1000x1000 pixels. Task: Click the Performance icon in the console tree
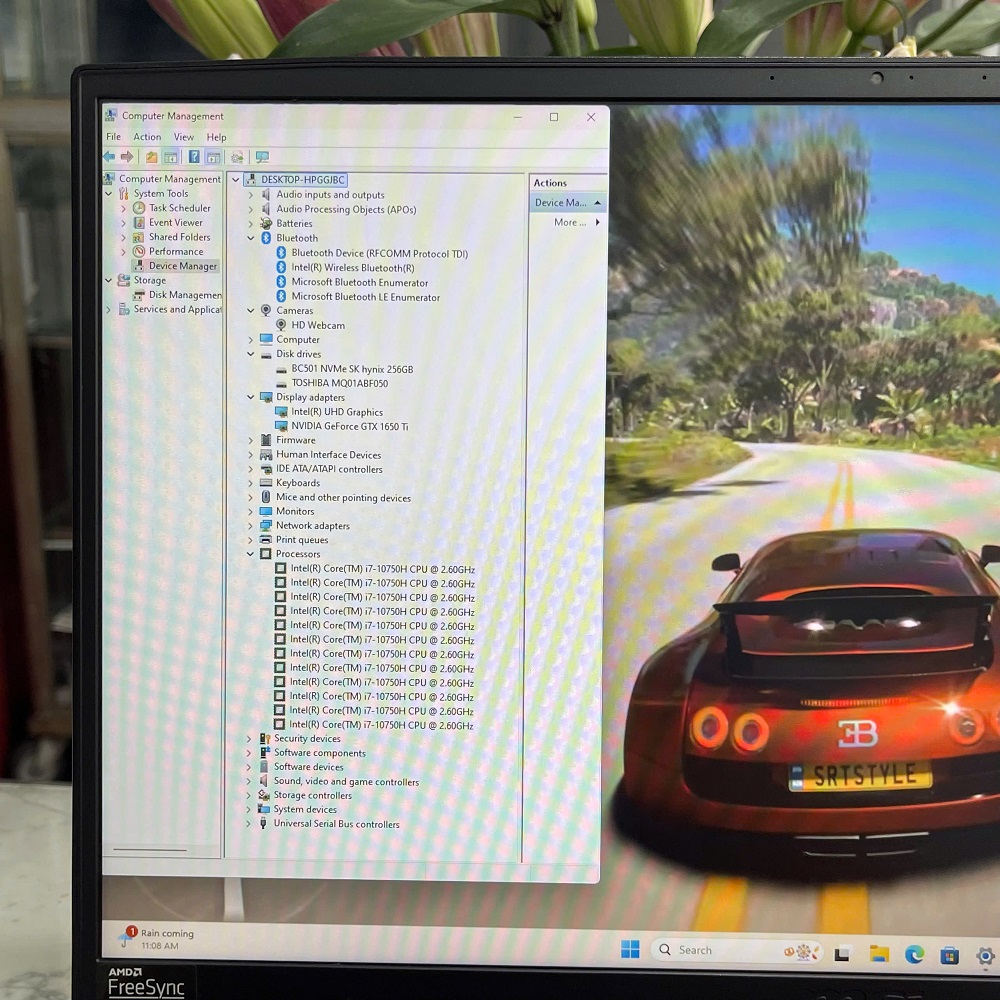(x=138, y=251)
